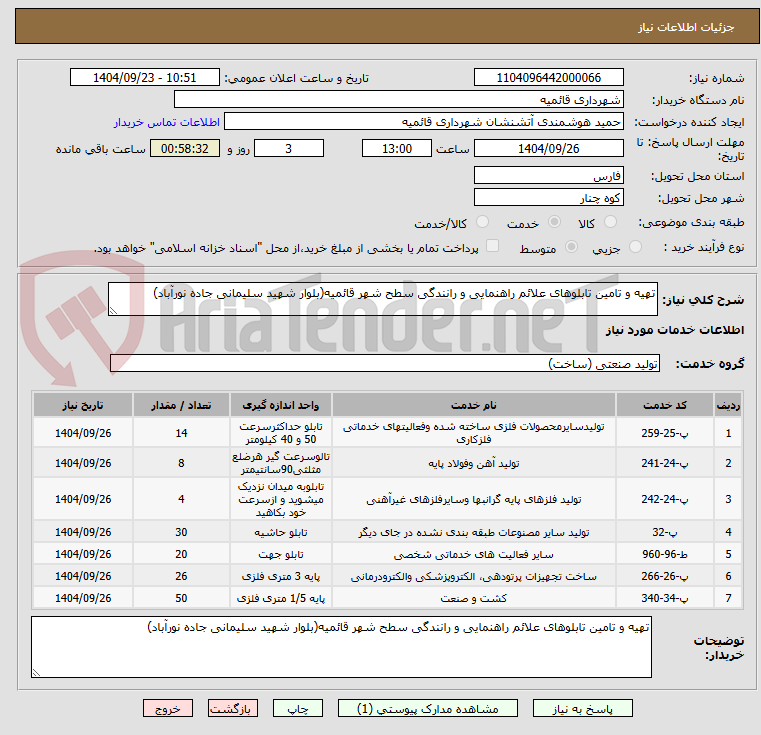Select the خدمت radio button

tap(554, 222)
